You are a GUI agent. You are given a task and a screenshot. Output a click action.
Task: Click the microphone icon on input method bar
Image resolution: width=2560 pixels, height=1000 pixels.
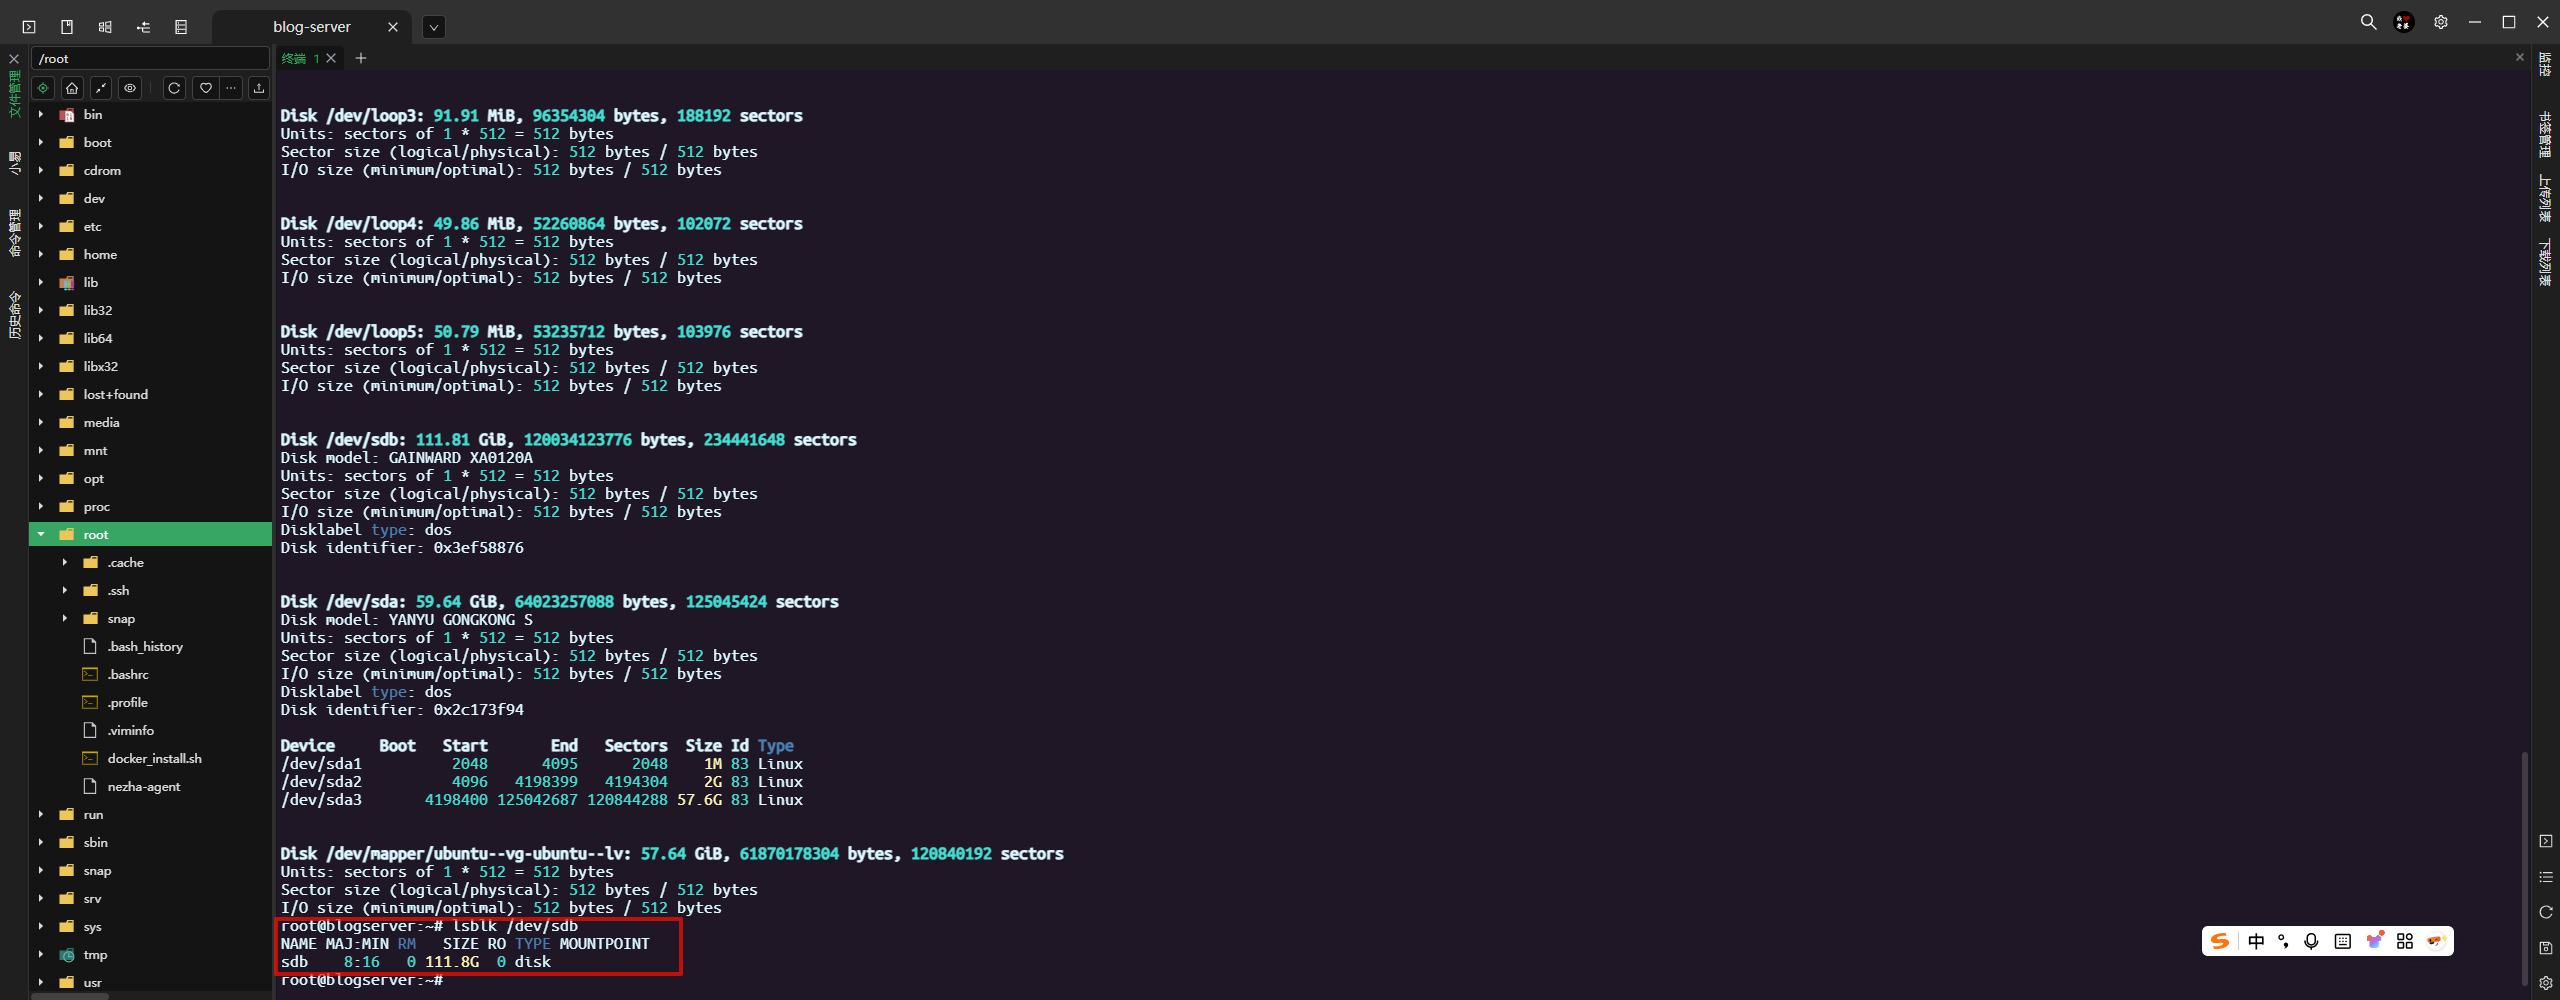(2311, 941)
